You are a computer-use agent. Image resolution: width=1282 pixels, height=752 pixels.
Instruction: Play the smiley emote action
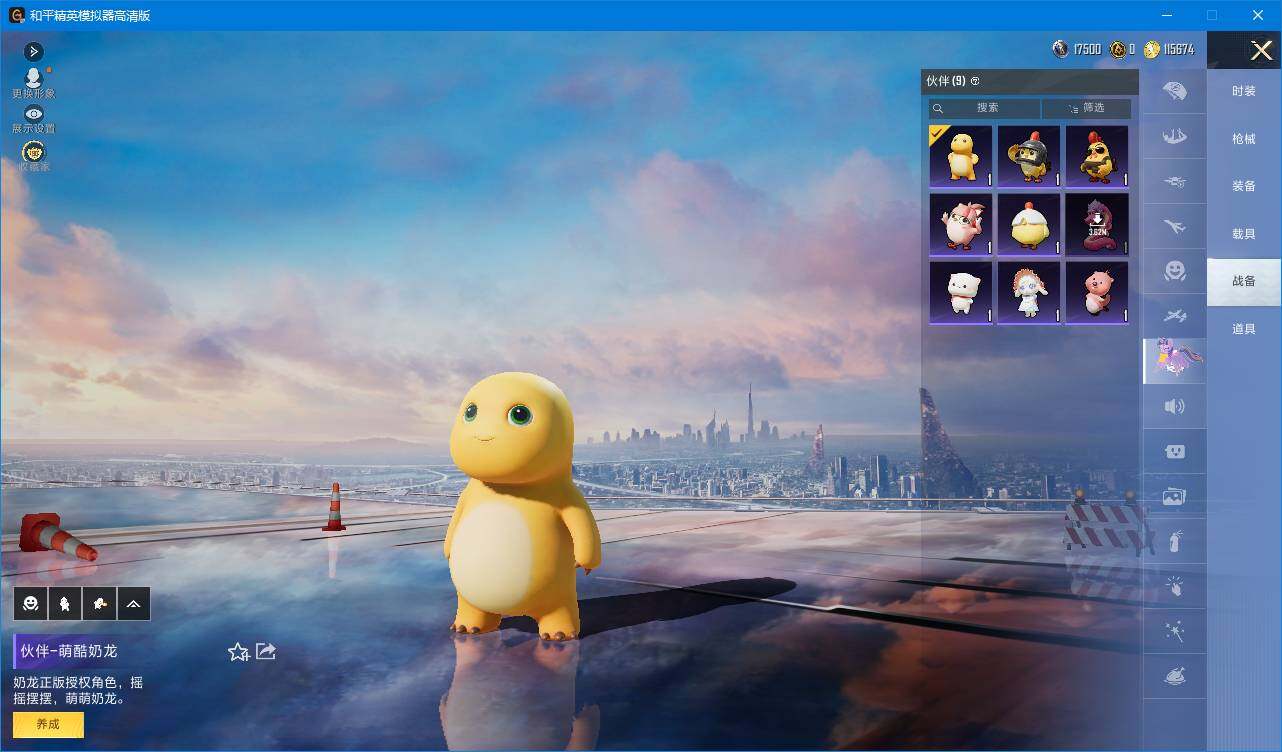pos(30,604)
